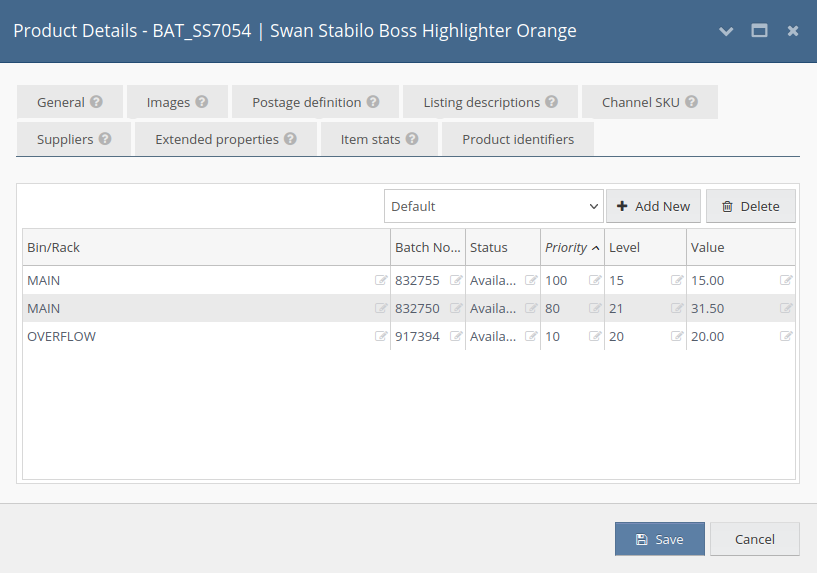Switch to the General tab
The width and height of the screenshot is (817, 573).
click(x=70, y=102)
